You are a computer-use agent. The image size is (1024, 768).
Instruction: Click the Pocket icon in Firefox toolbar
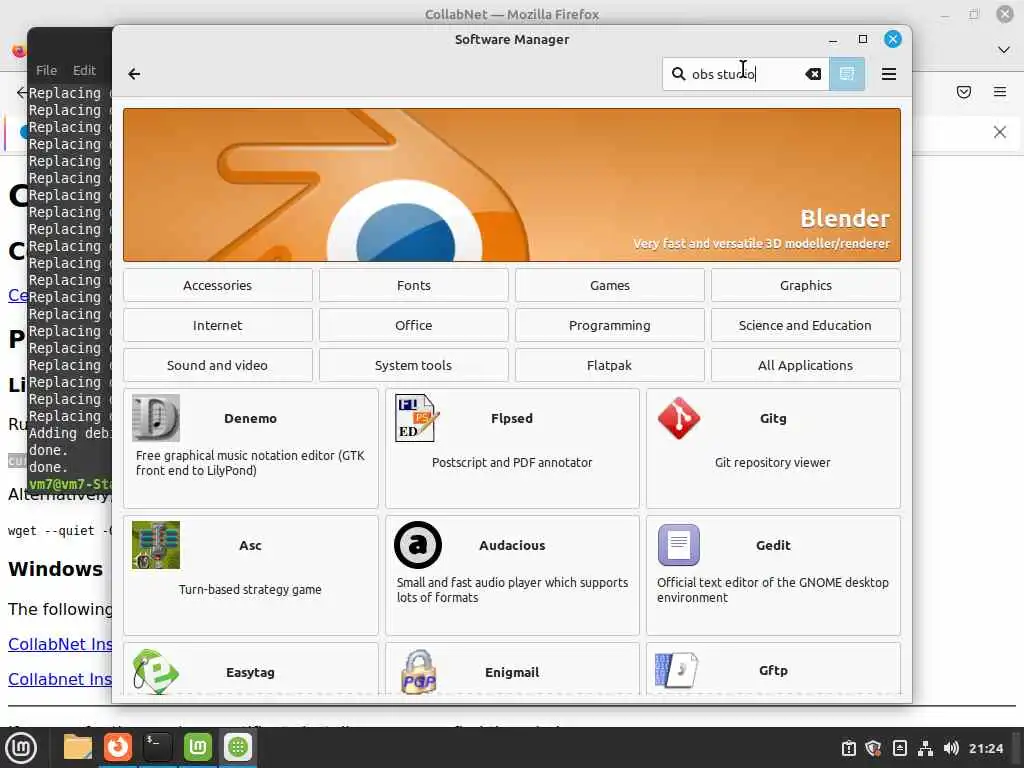point(964,92)
